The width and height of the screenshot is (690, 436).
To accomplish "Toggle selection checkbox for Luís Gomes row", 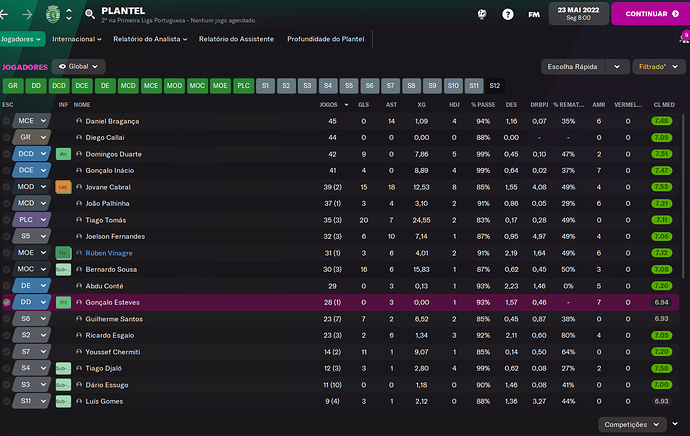I will coord(6,401).
